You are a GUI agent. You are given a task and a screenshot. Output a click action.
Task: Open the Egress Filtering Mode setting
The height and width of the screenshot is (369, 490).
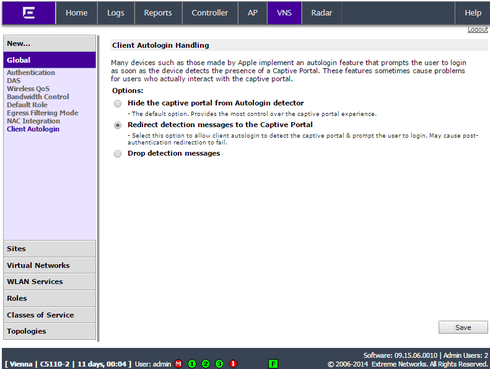43,113
